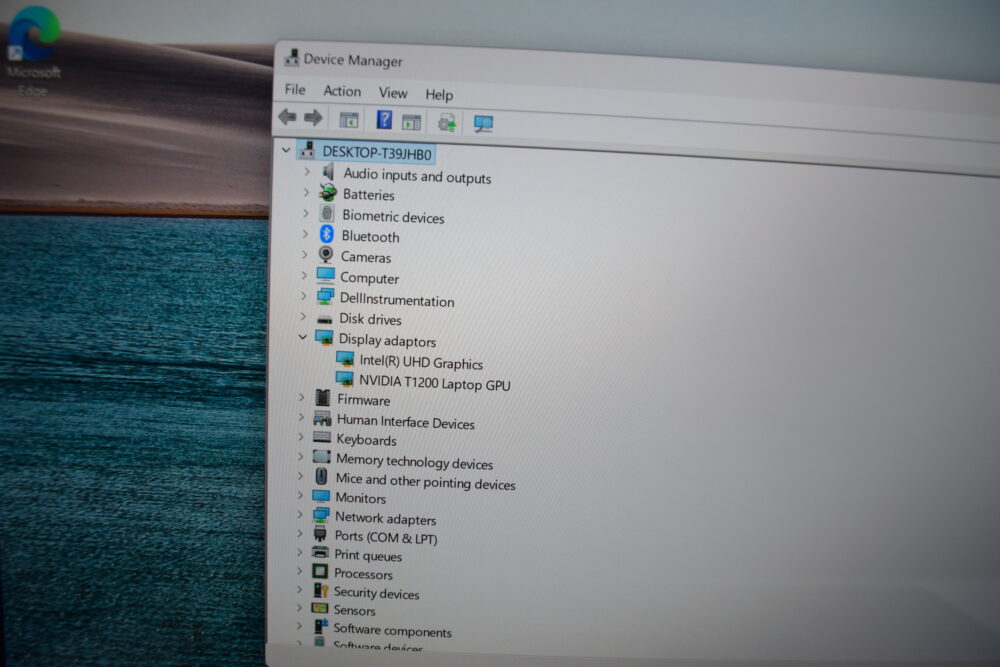
Task: Click the Memory technology devices icon
Action: (321, 457)
